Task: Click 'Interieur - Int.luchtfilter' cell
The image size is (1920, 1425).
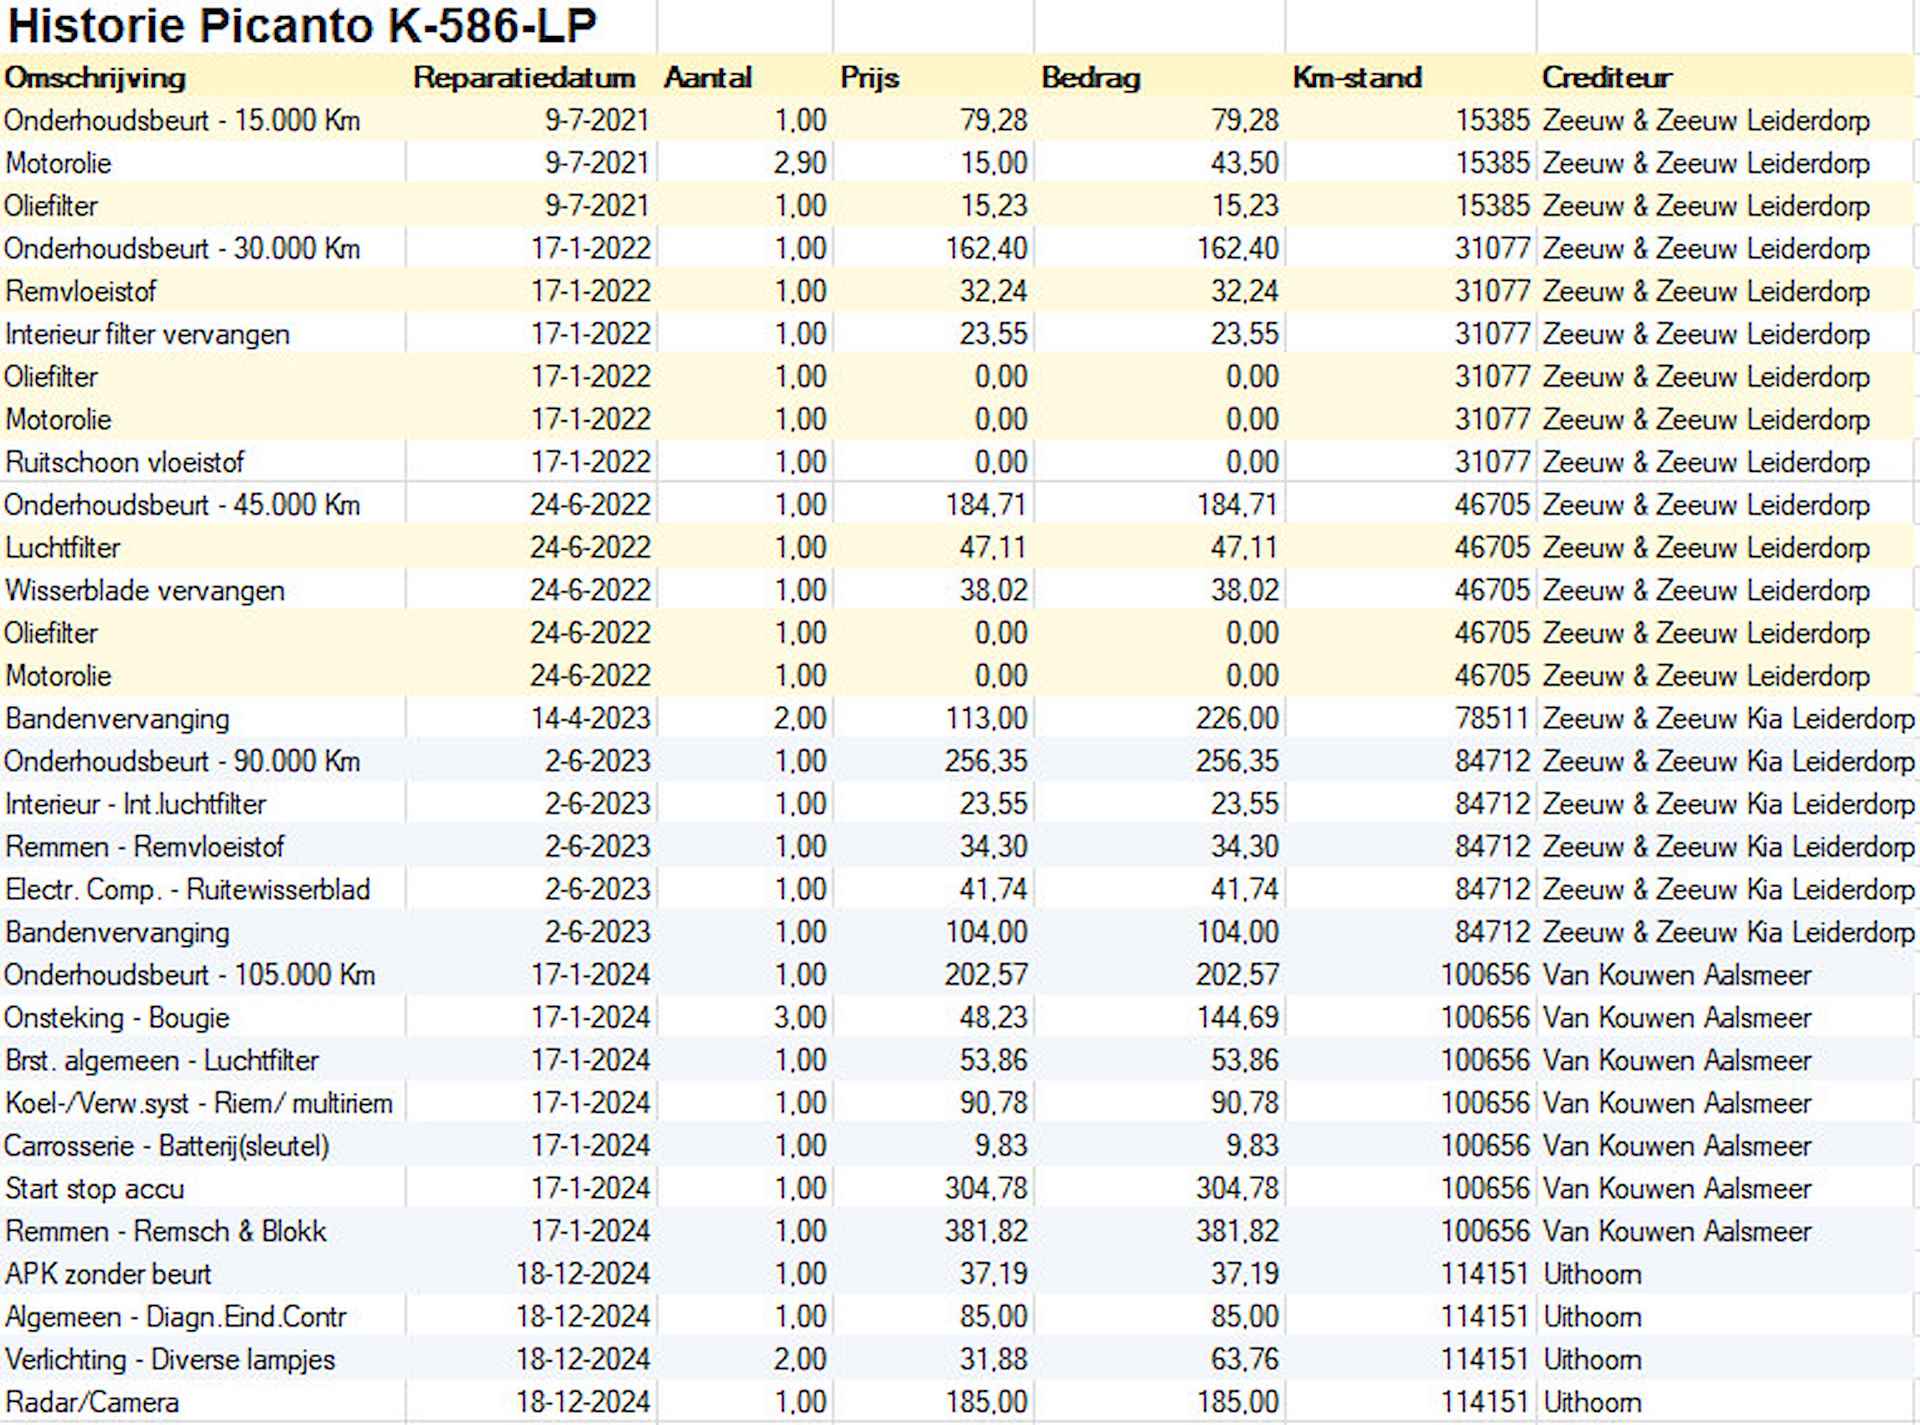Action: pyautogui.click(x=135, y=805)
